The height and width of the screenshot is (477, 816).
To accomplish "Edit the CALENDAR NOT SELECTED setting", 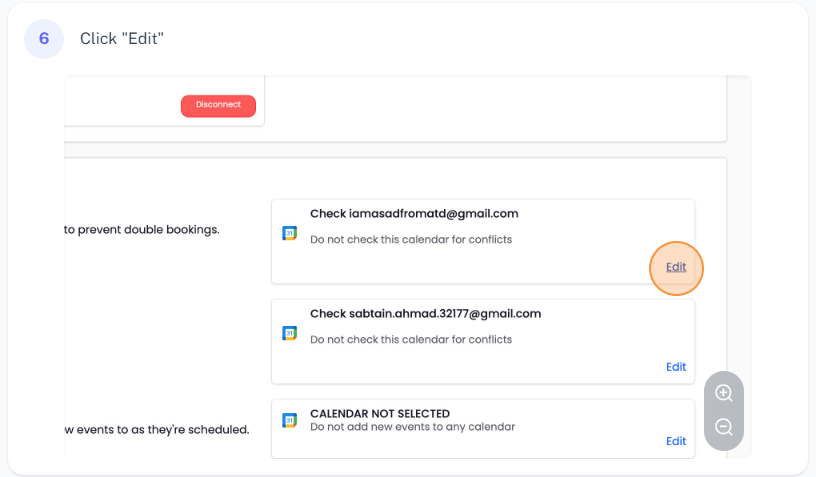I will pos(676,441).
